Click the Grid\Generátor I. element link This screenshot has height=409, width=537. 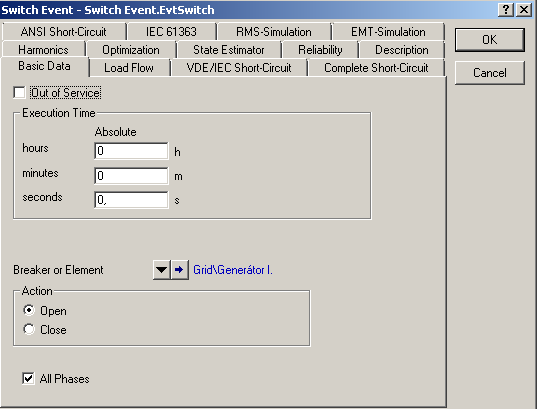point(233,270)
